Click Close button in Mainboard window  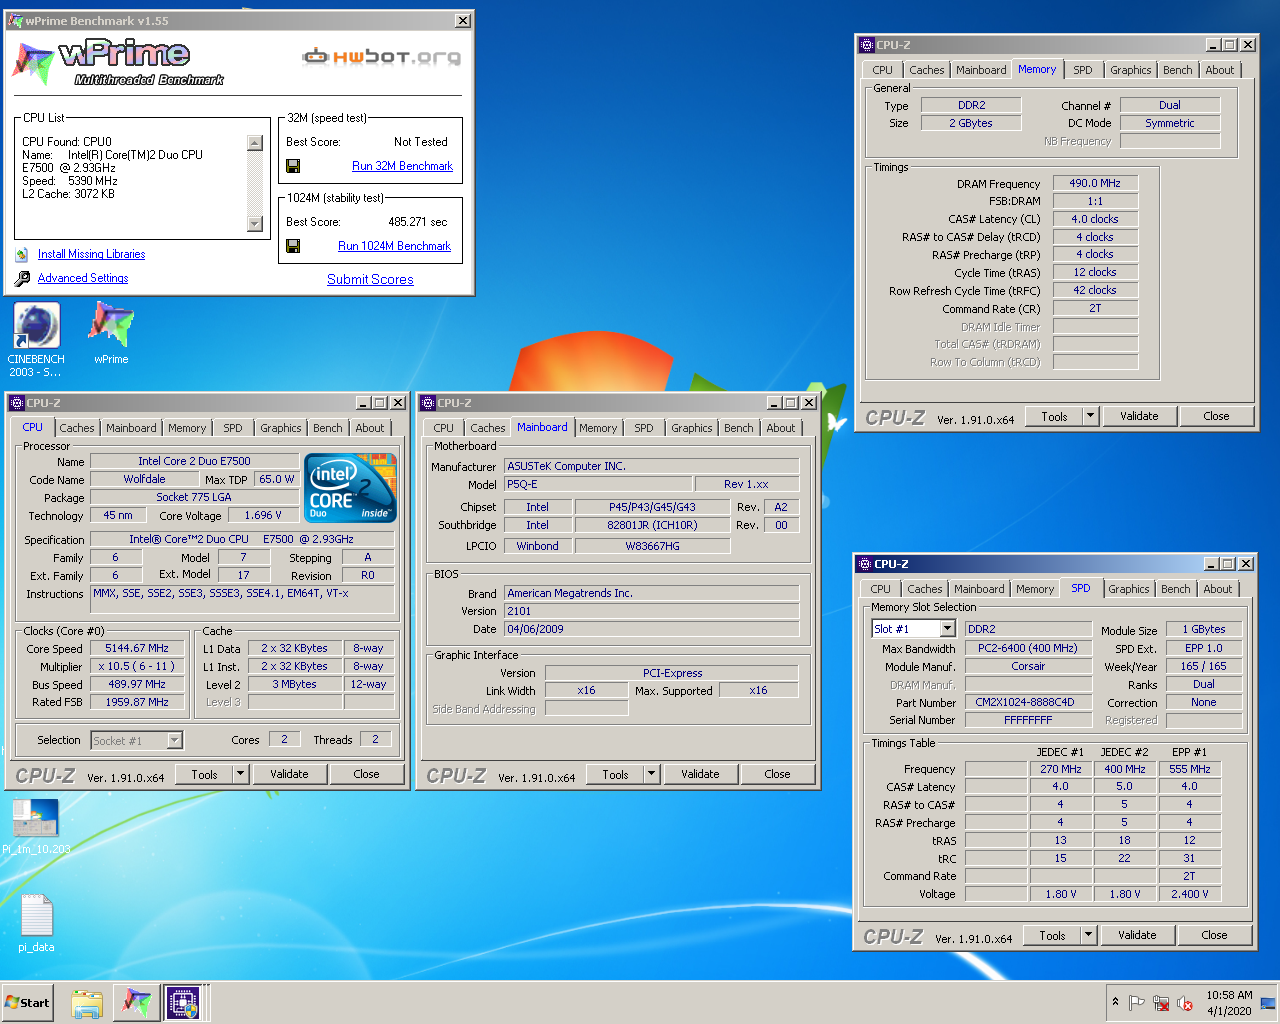click(777, 774)
